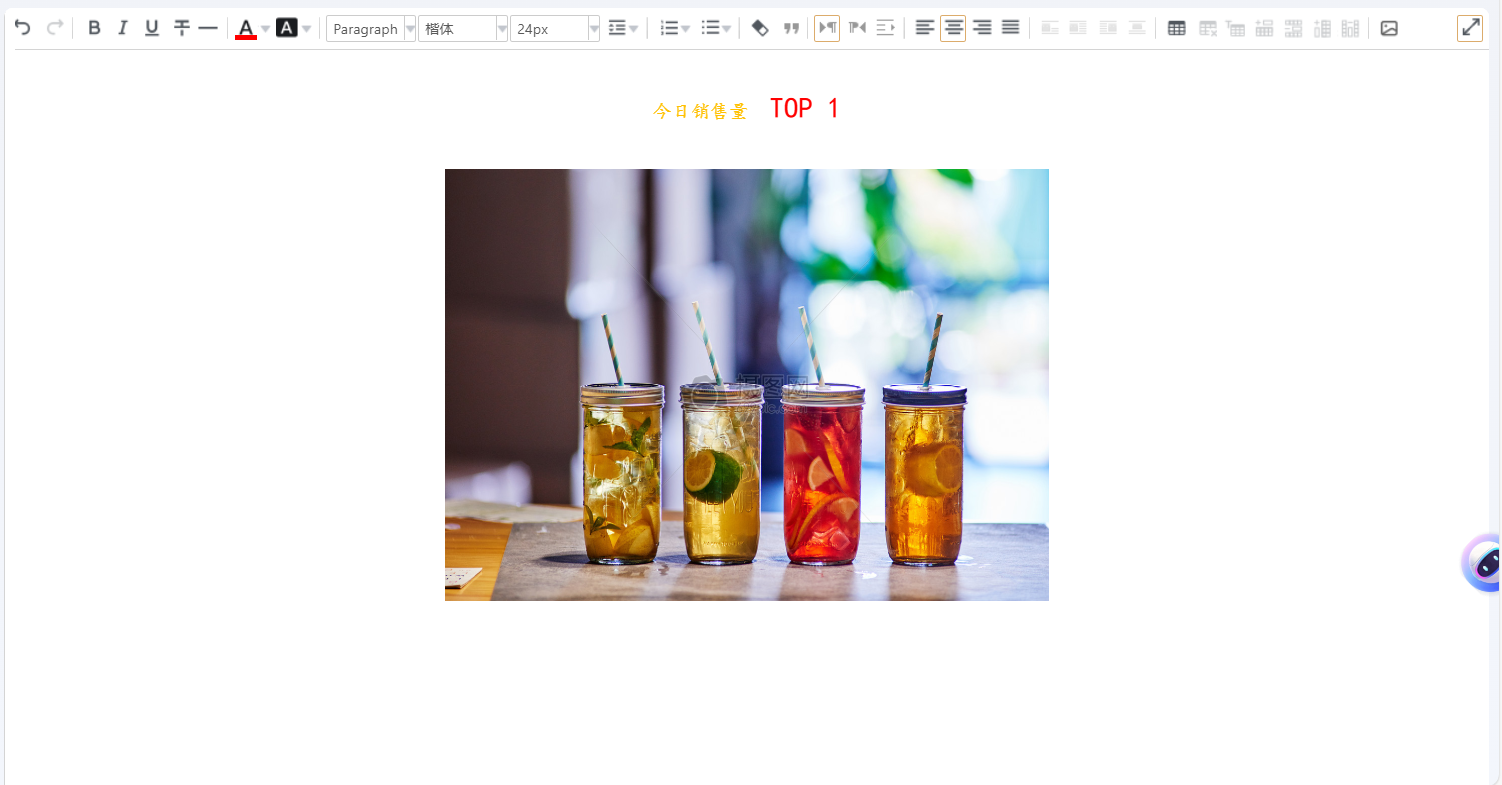Image resolution: width=1502 pixels, height=785 pixels.
Task: Toggle fullscreen editor mode
Action: (1470, 28)
